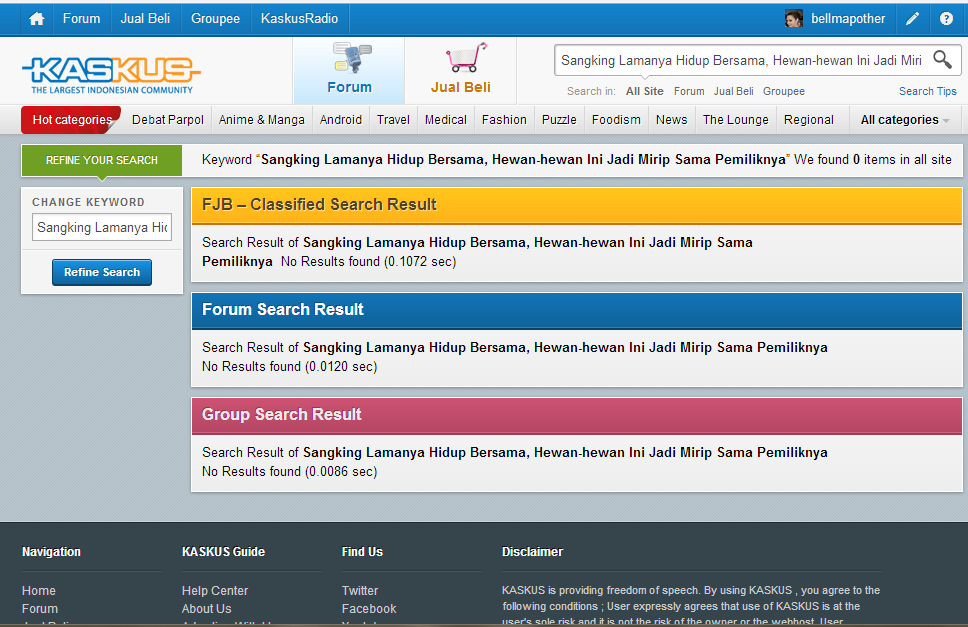Expand the All categories dropdown
The image size is (968, 627).
[x=905, y=120]
